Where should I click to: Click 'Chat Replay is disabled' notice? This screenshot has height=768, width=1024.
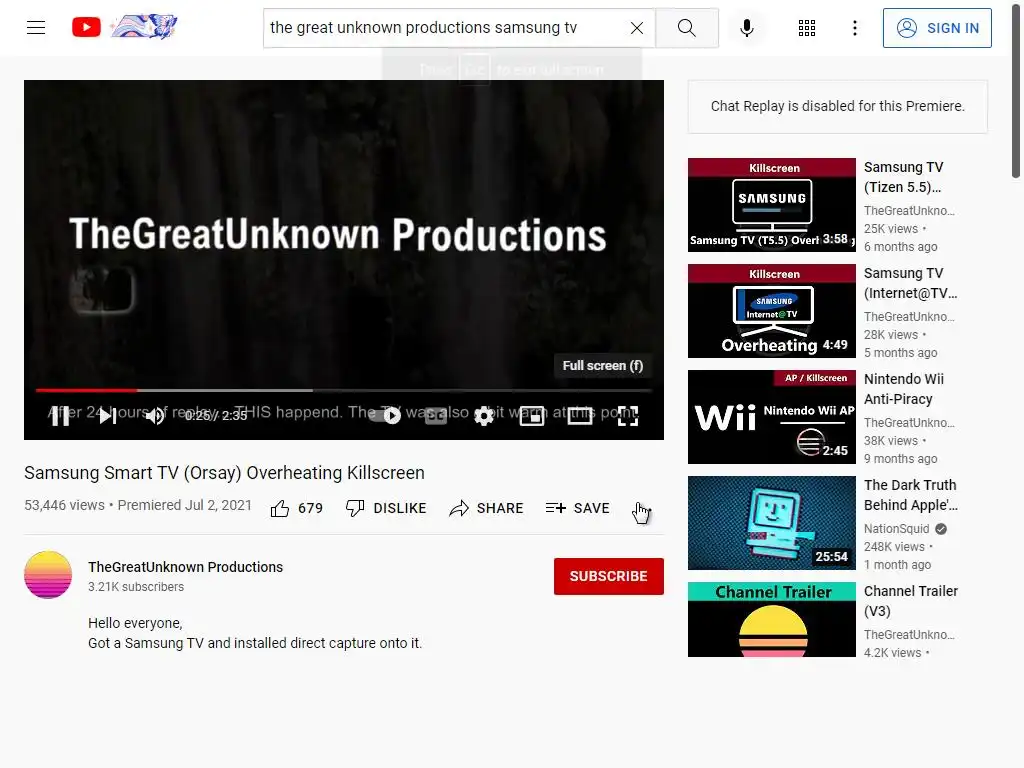pyautogui.click(x=837, y=106)
